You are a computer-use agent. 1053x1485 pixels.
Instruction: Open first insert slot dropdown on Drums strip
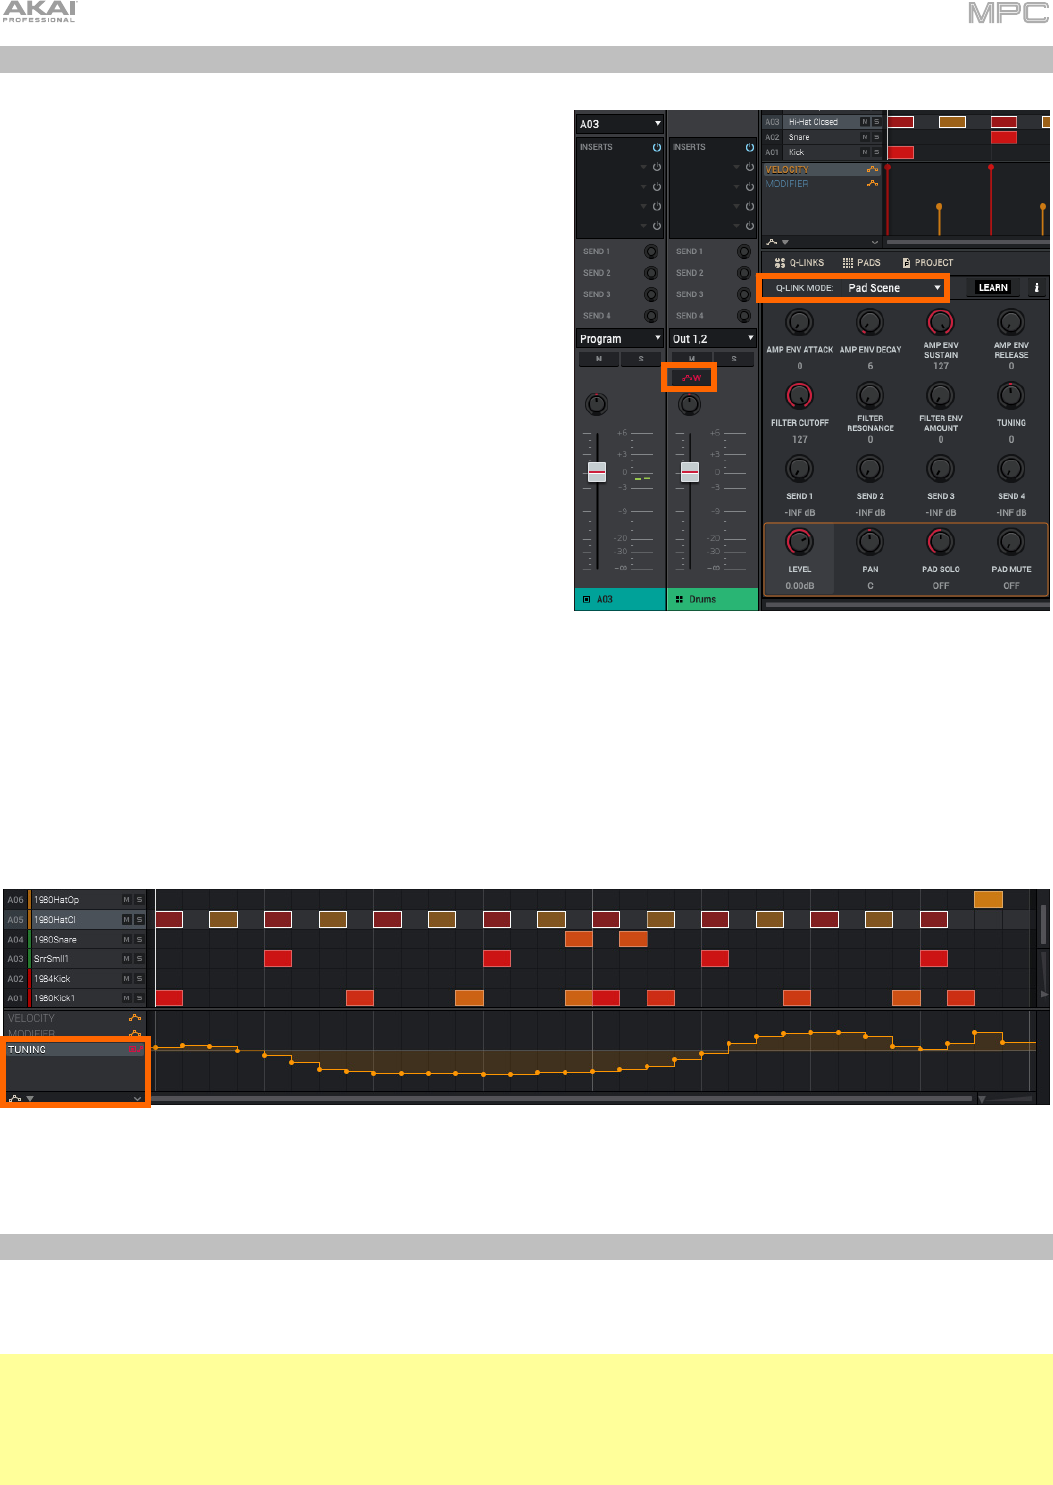coord(737,167)
